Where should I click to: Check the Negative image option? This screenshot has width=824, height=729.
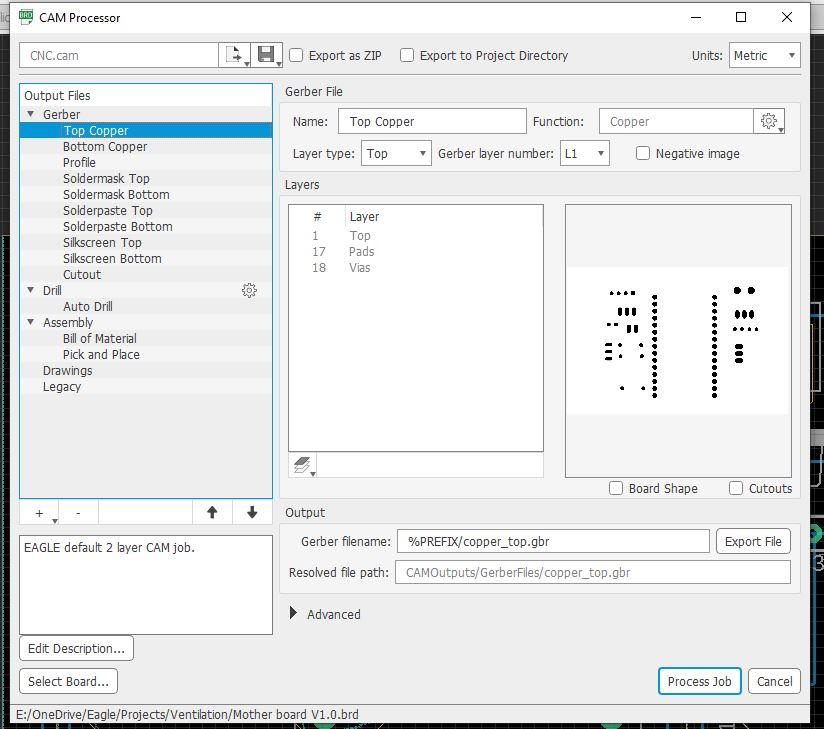643,153
